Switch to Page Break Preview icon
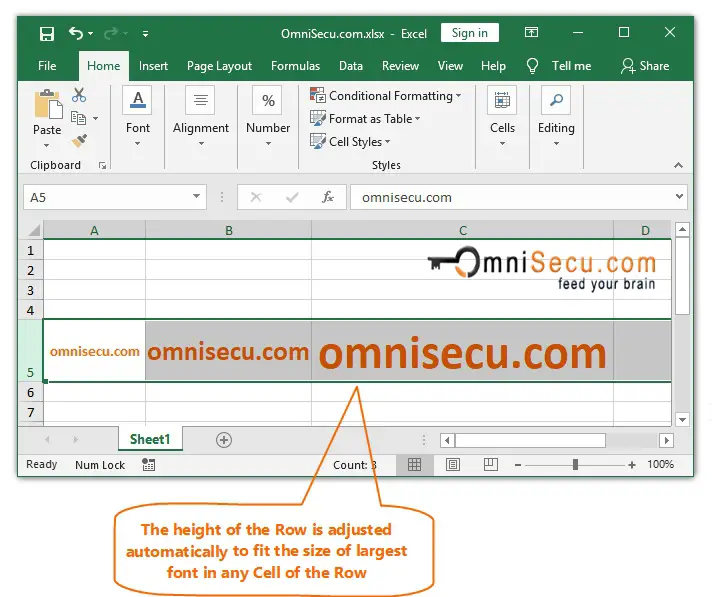 pos(491,464)
